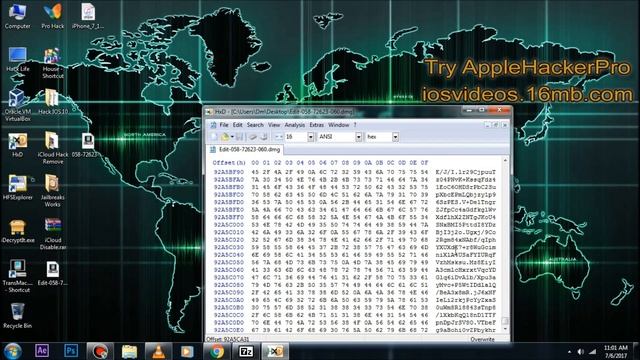Open the Analysis menu in HxD
The height and width of the screenshot is (360, 640).
point(295,125)
